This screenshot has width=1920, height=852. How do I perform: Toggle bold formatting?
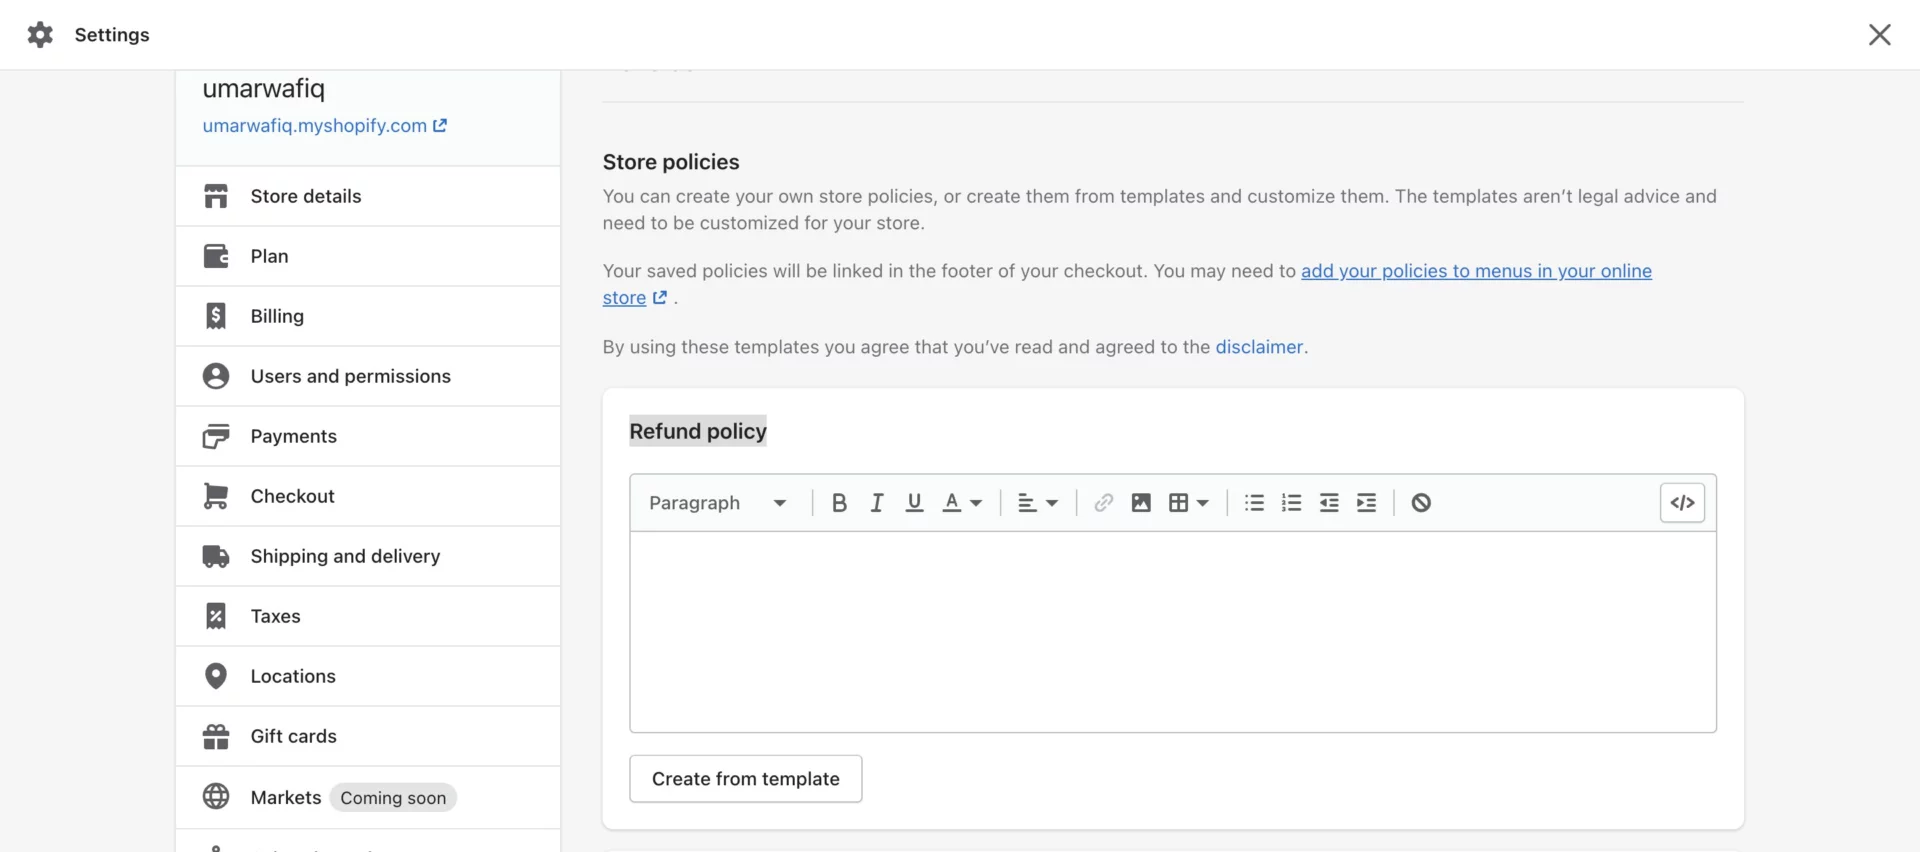(x=840, y=503)
